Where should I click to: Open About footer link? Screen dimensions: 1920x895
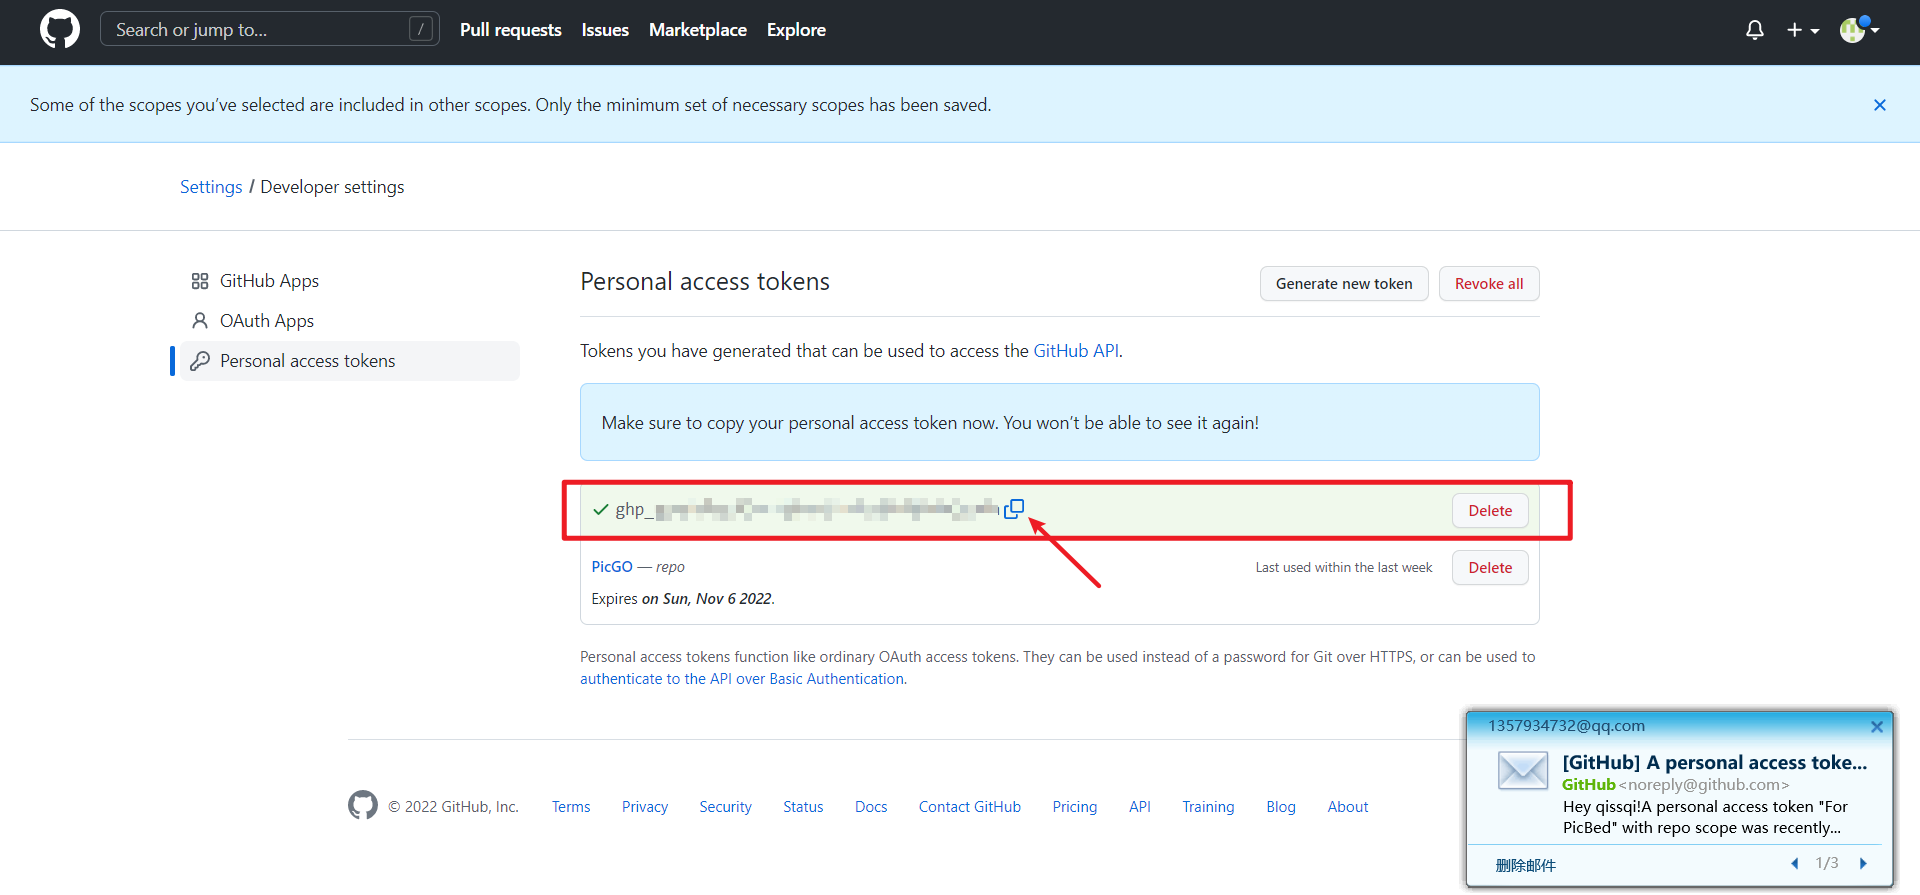(1348, 807)
